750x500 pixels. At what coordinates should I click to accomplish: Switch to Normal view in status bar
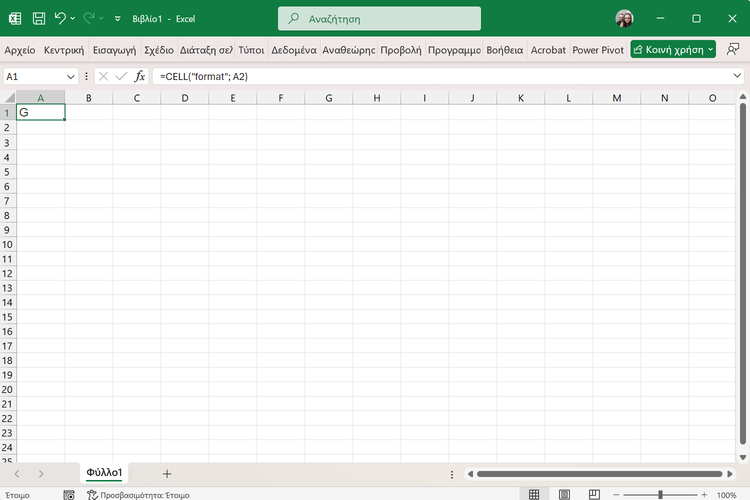tap(534, 494)
